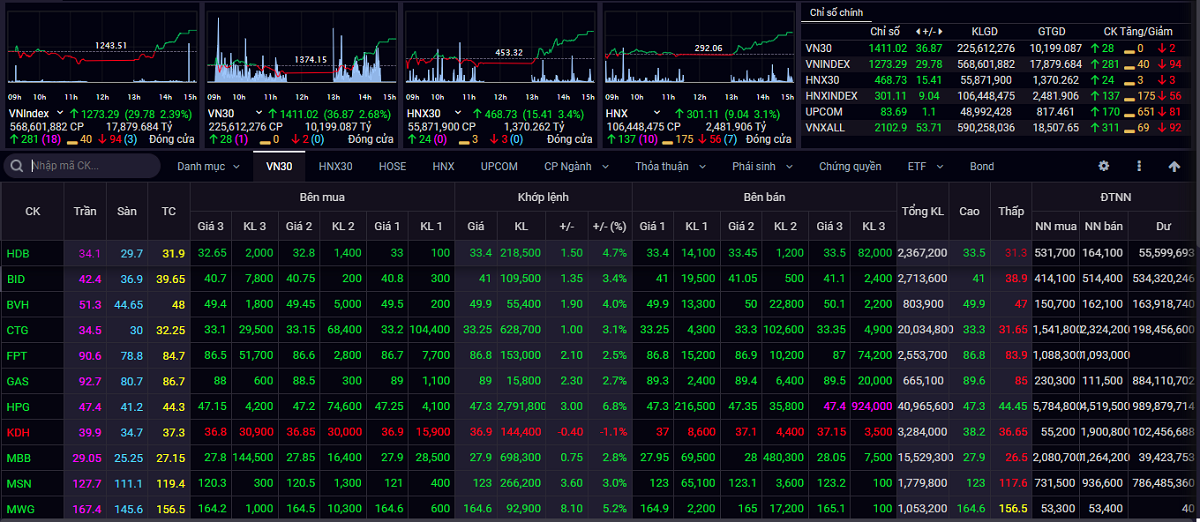Click the MWG ceiling price 167.4

[x=88, y=509]
